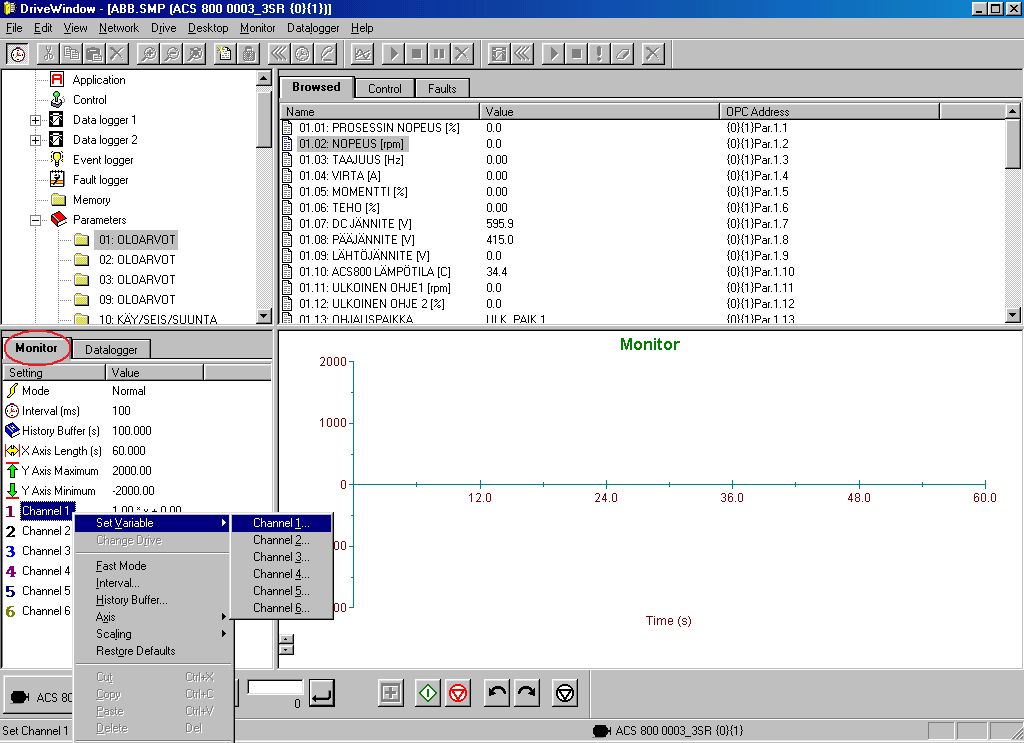Click the monitor graph toolbar icon
Screen dimensions: 1024x743
coord(362,54)
